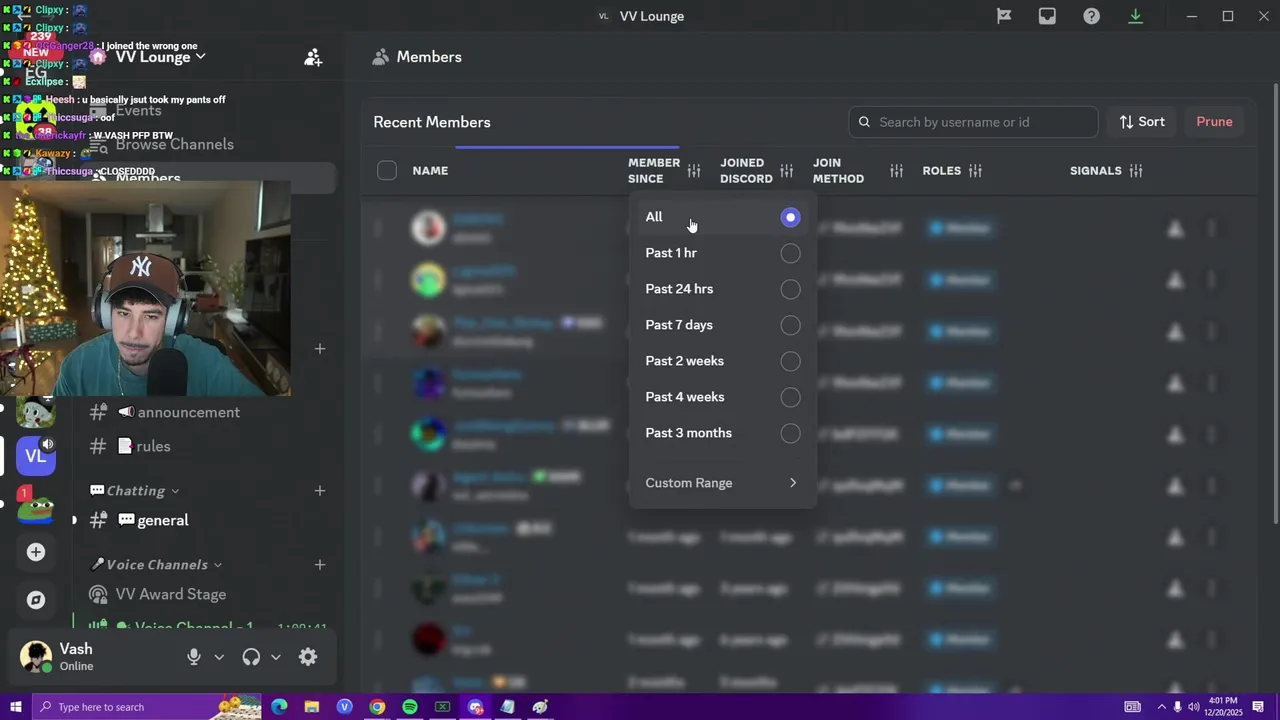Open the Discover compass icon

tap(36, 600)
